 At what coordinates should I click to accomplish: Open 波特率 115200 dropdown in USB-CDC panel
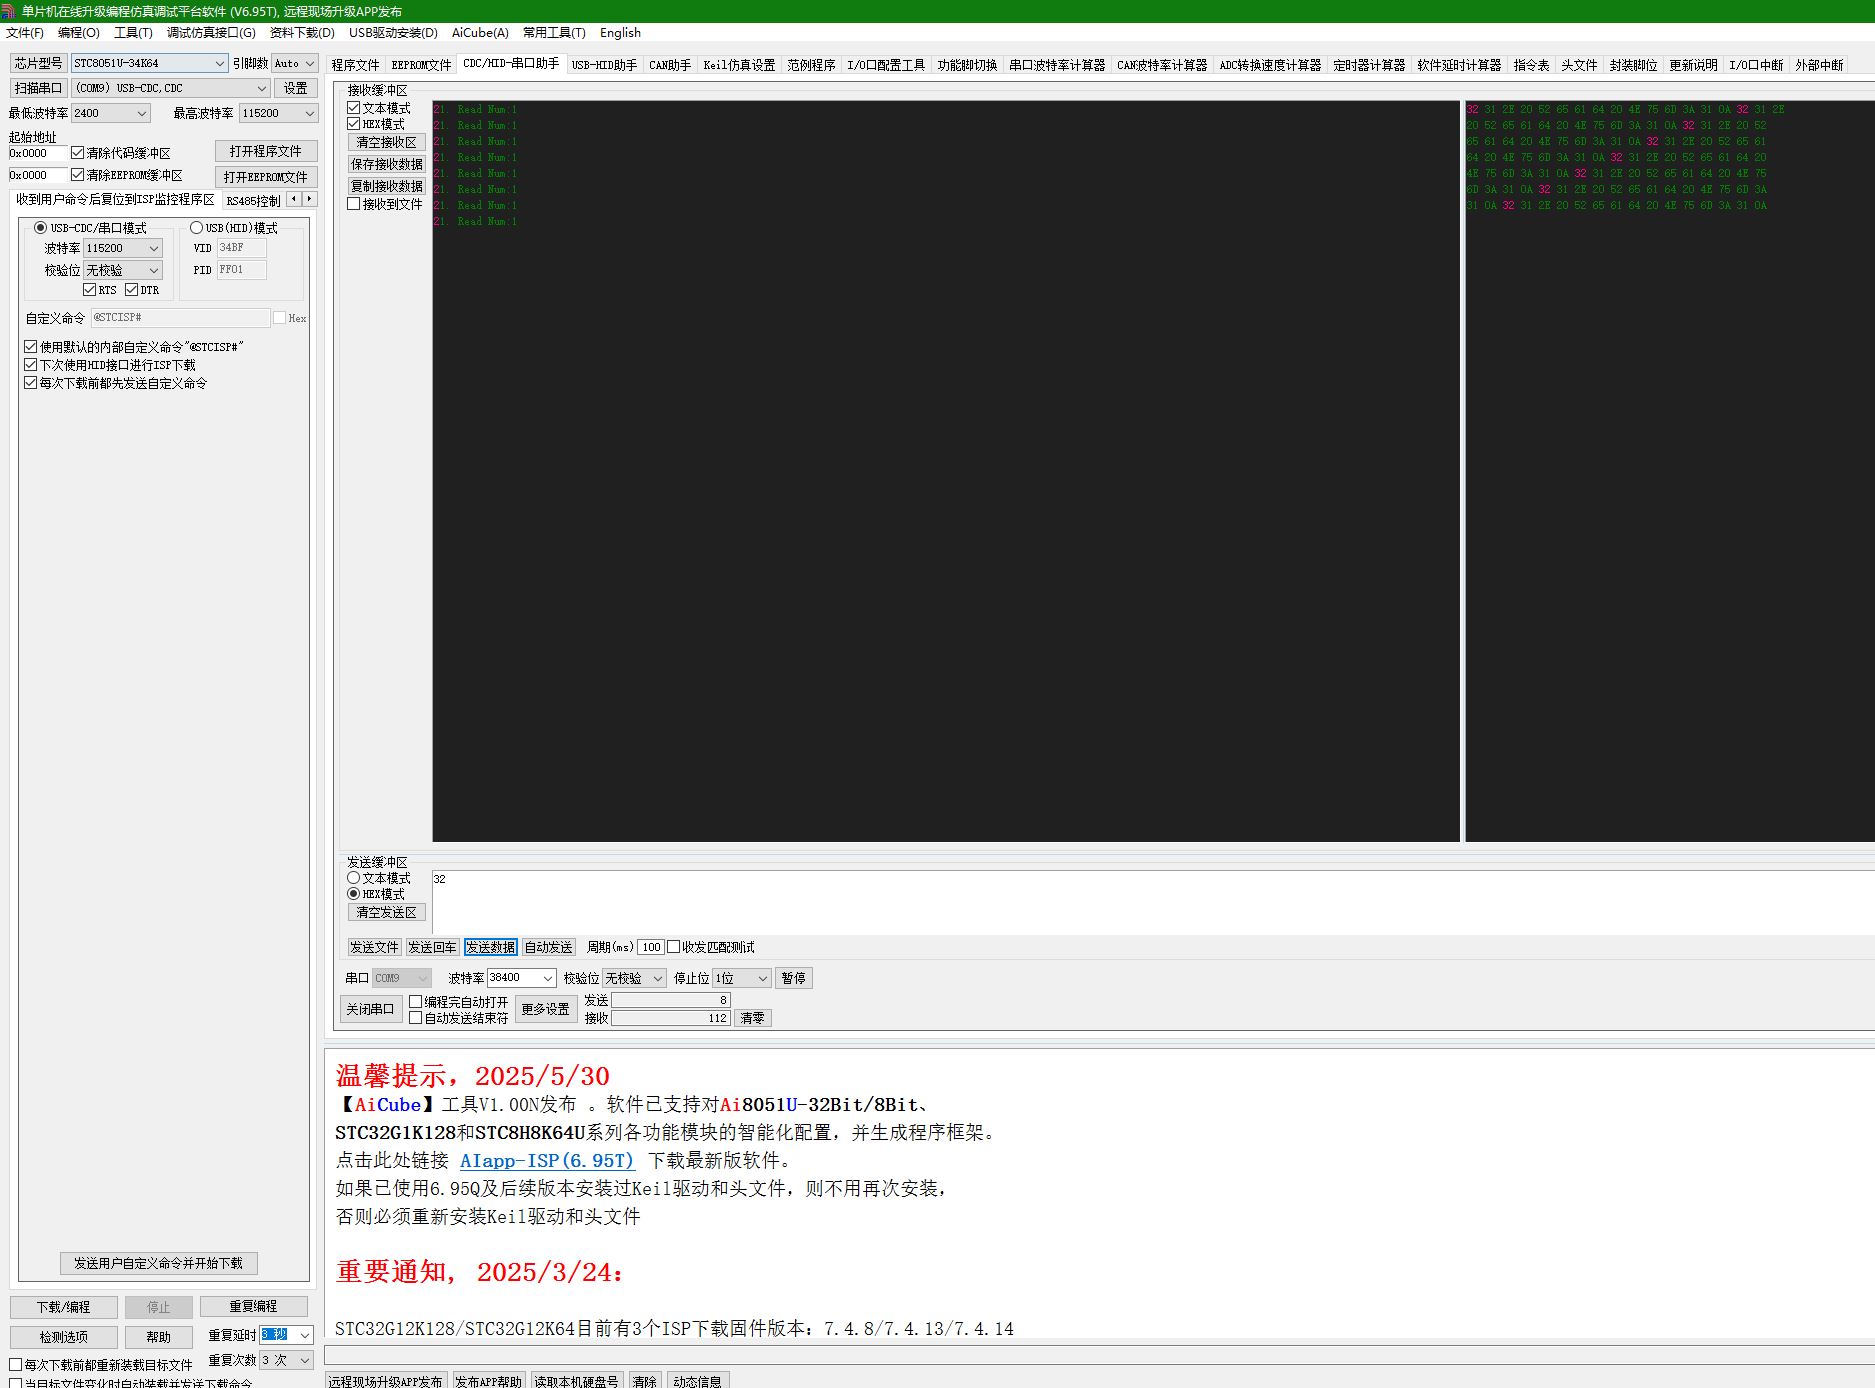(123, 248)
